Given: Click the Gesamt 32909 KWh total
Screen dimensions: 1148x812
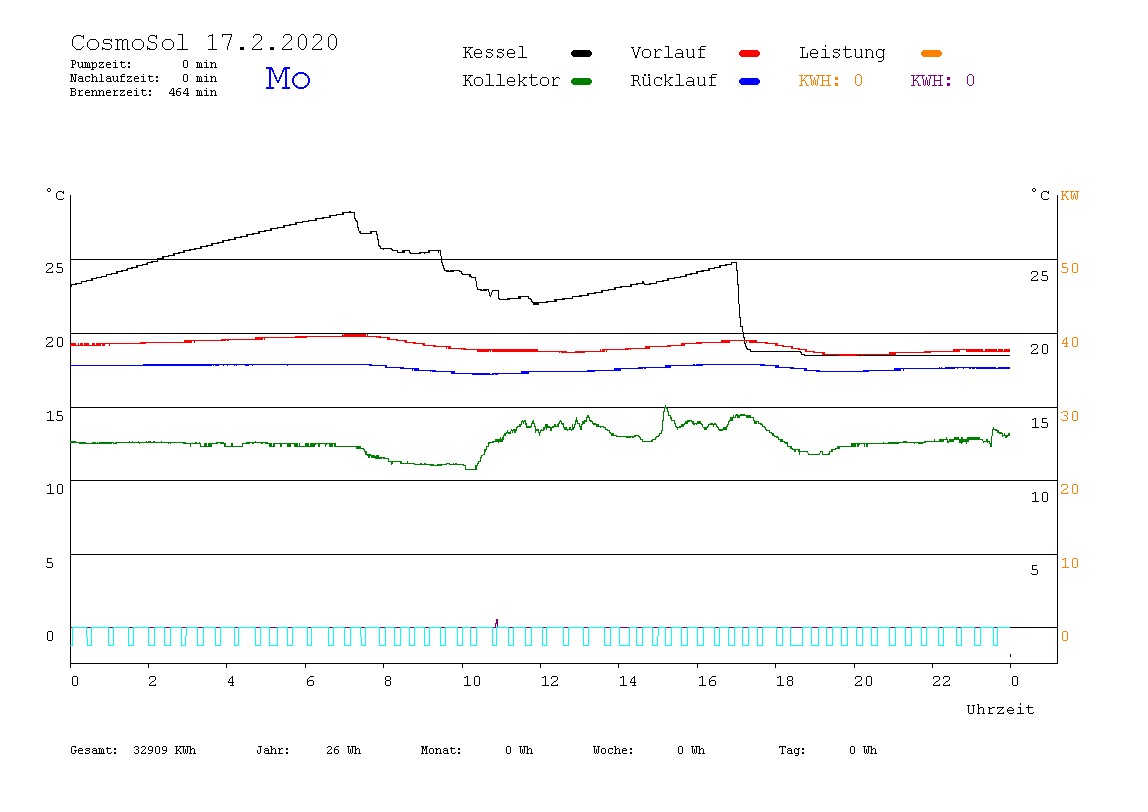Looking at the screenshot, I should [x=133, y=750].
